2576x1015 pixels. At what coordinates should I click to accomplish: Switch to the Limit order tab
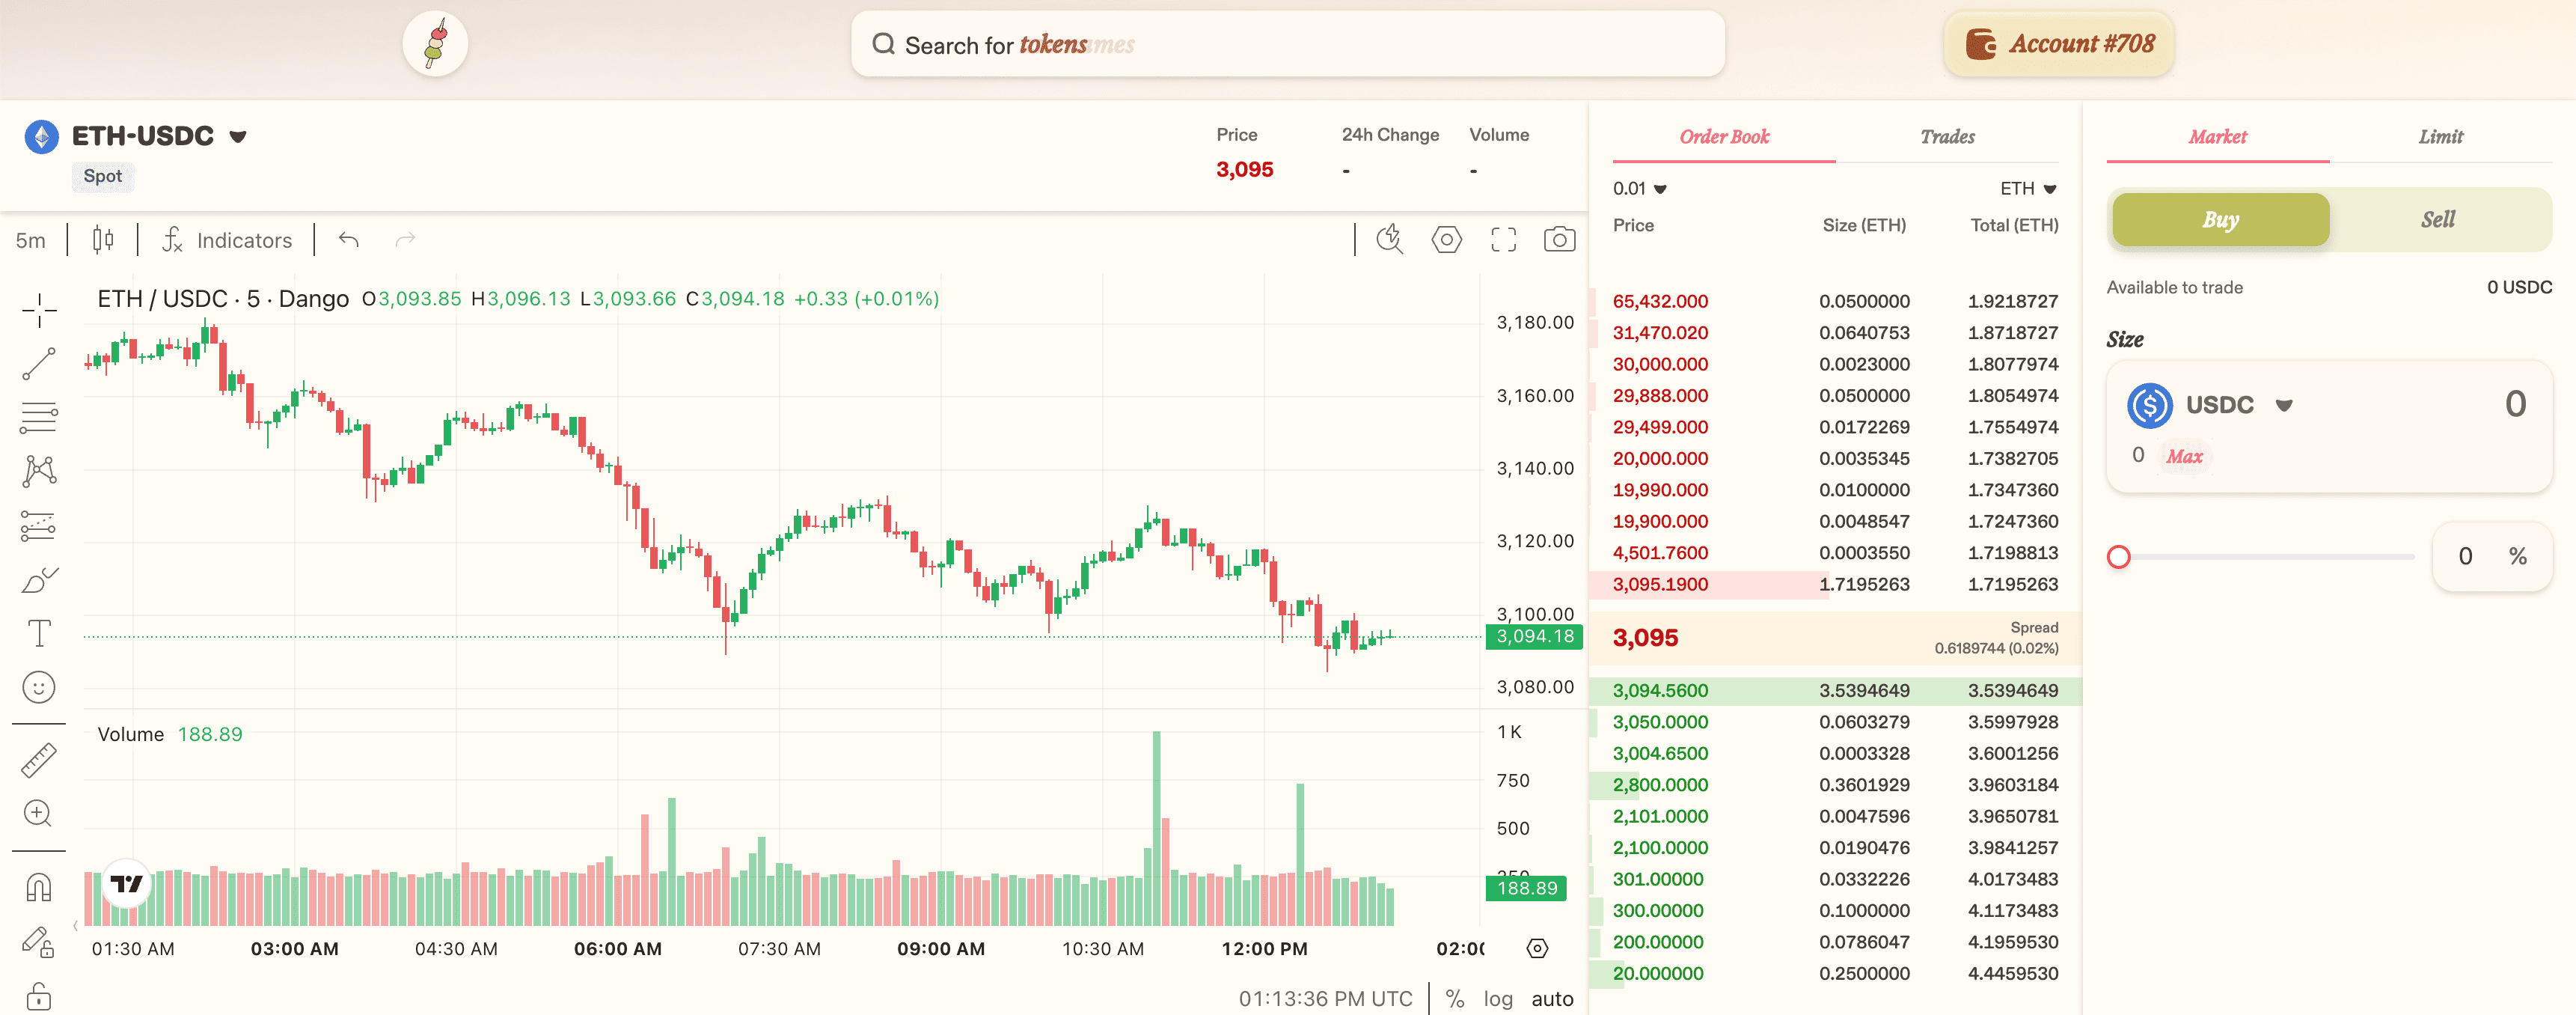point(2440,137)
